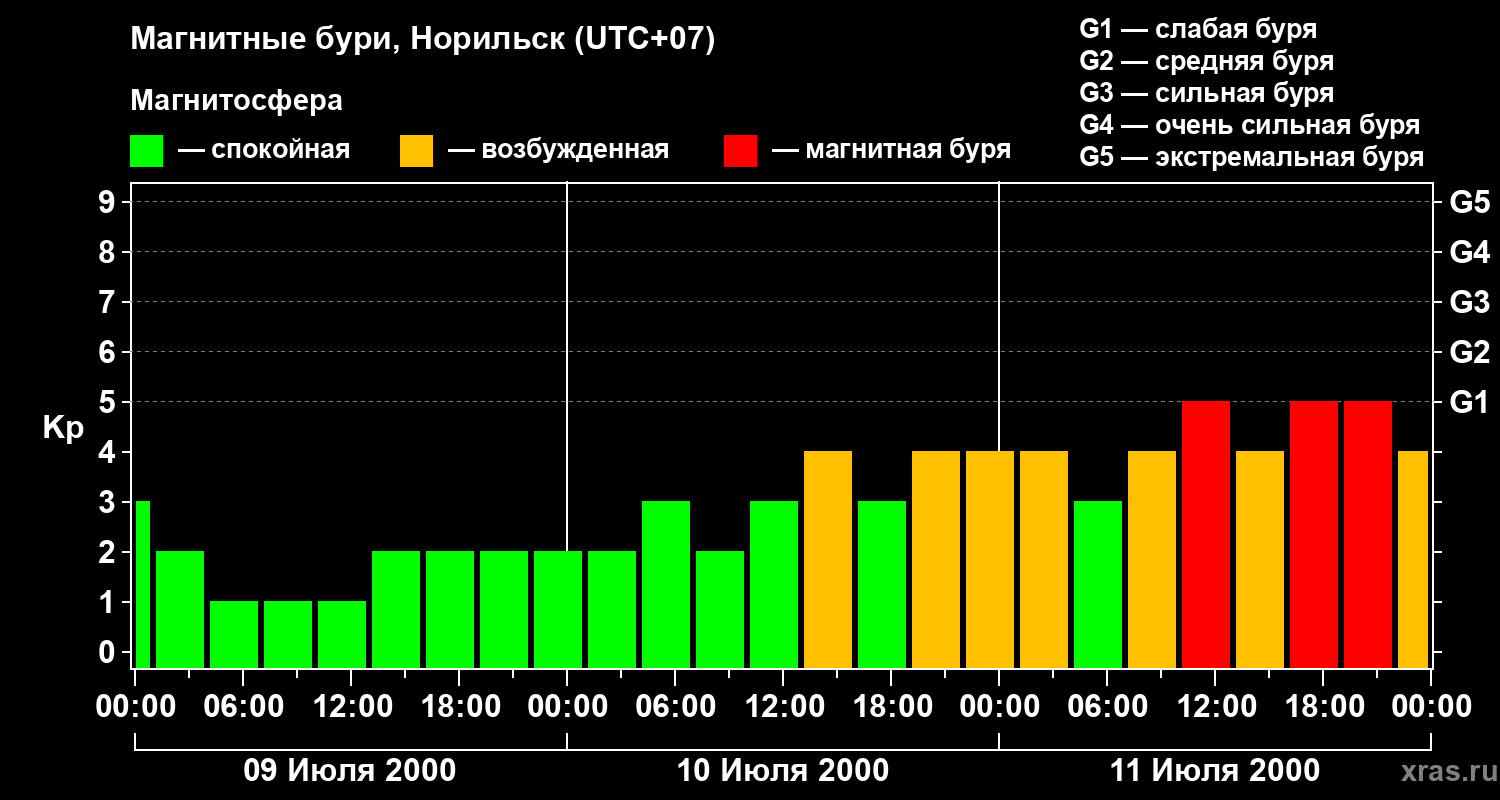The height and width of the screenshot is (800, 1500).
Task: Click the final narrow orange bar ending 11 Июля
Action: tap(1413, 559)
